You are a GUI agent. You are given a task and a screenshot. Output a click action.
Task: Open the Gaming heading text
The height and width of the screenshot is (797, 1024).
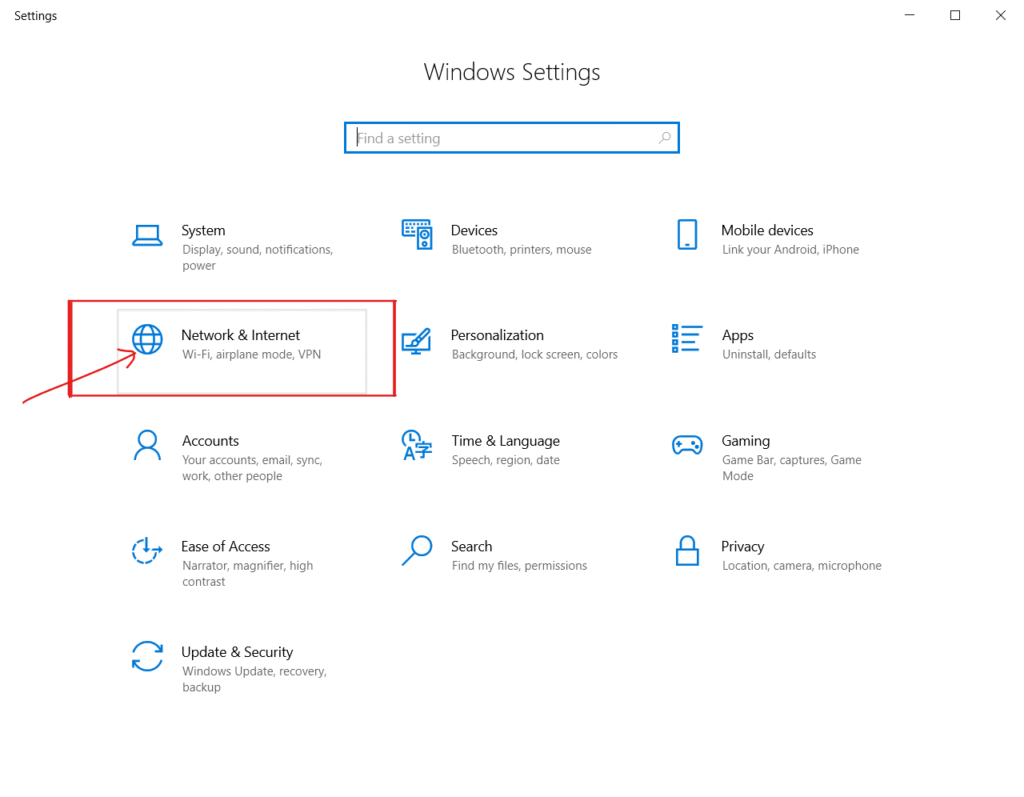745,441
